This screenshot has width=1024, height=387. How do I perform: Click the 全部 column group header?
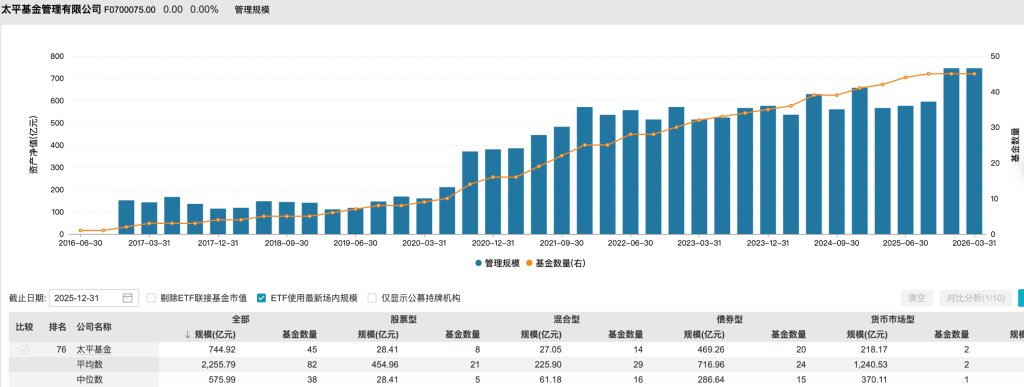click(241, 320)
